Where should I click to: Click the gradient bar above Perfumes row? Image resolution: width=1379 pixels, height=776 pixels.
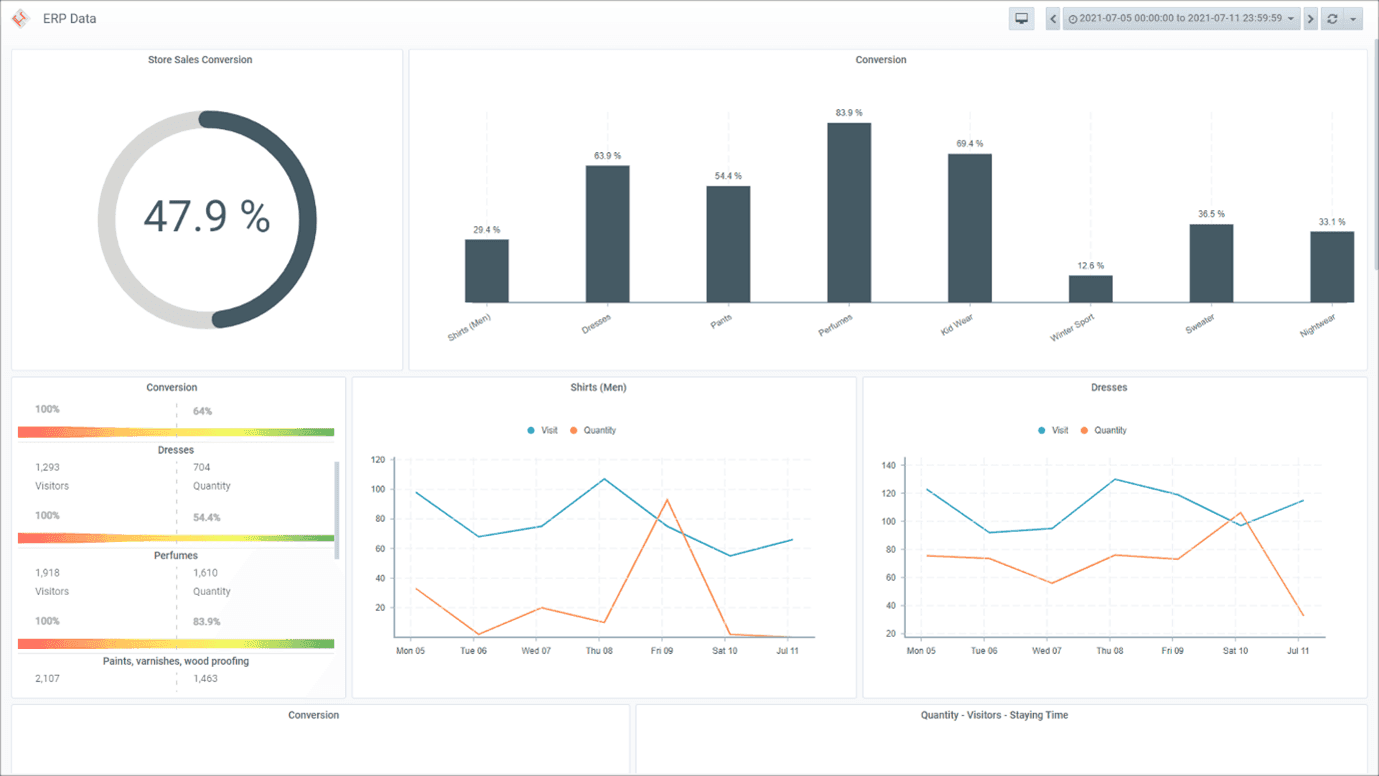click(176, 538)
